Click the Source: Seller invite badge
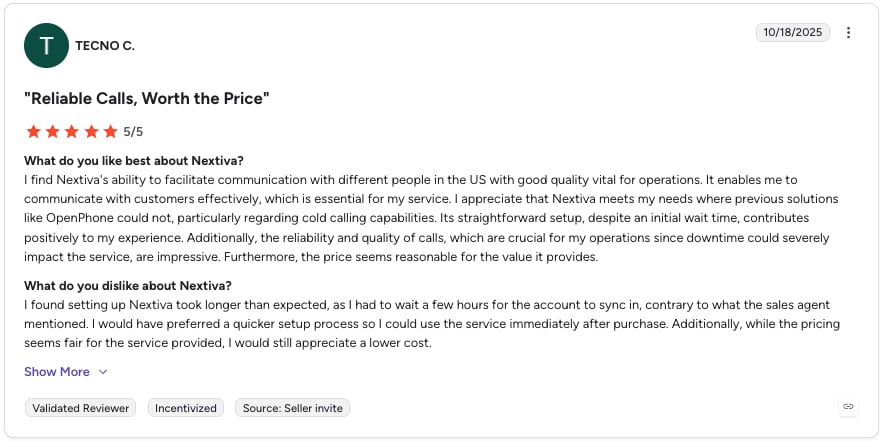The image size is (885, 447). (292, 408)
